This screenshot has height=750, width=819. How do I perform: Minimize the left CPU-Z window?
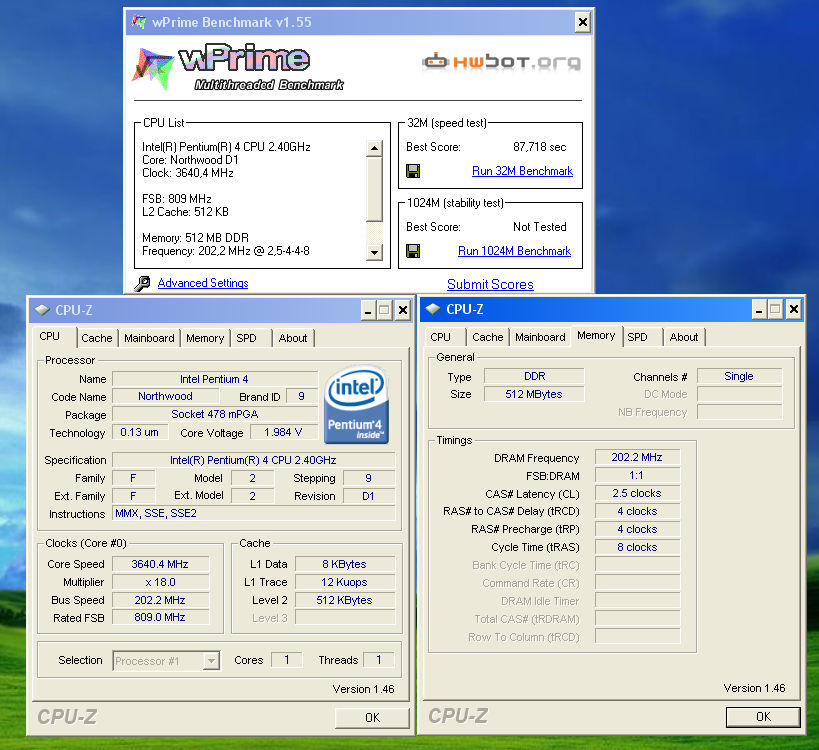pos(368,311)
